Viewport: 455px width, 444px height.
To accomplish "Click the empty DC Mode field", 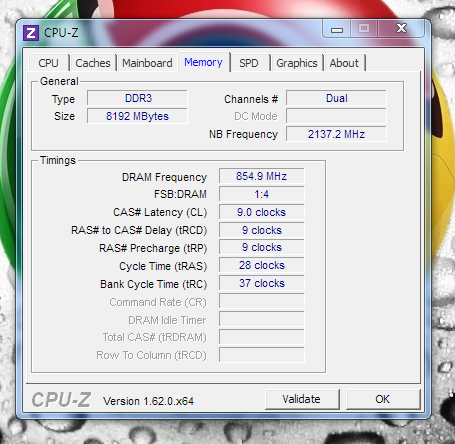I will 336,116.
